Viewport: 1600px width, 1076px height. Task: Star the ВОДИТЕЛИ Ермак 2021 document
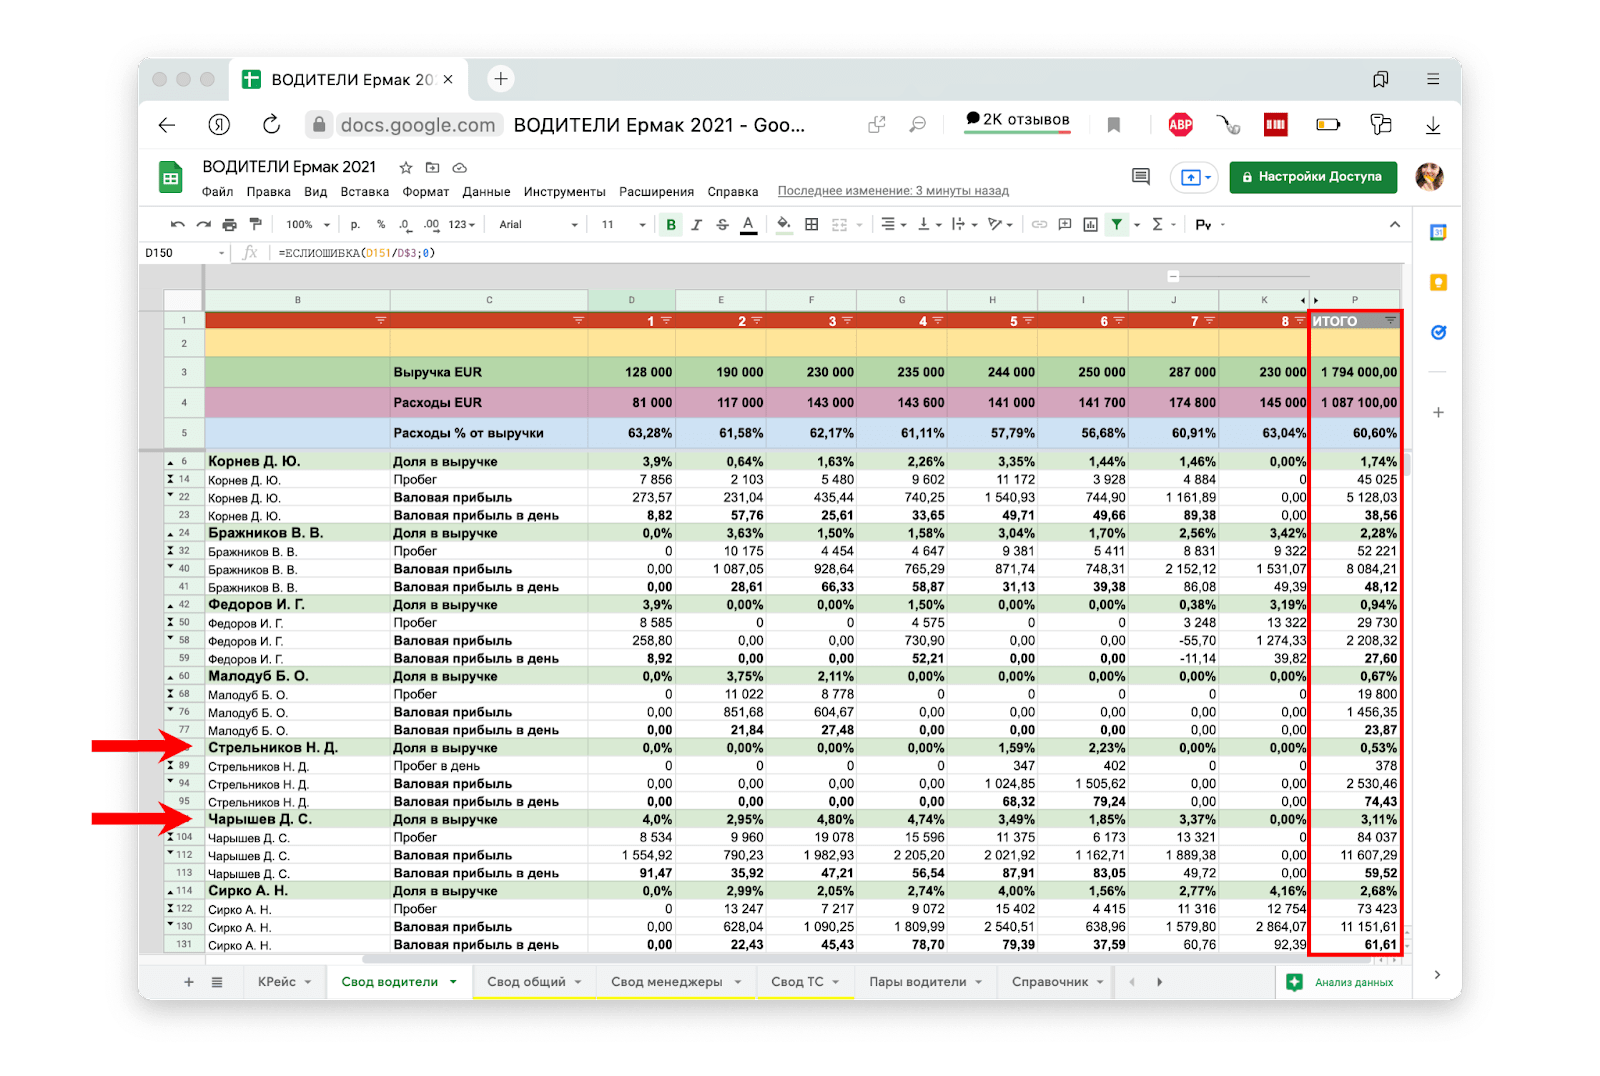[405, 168]
